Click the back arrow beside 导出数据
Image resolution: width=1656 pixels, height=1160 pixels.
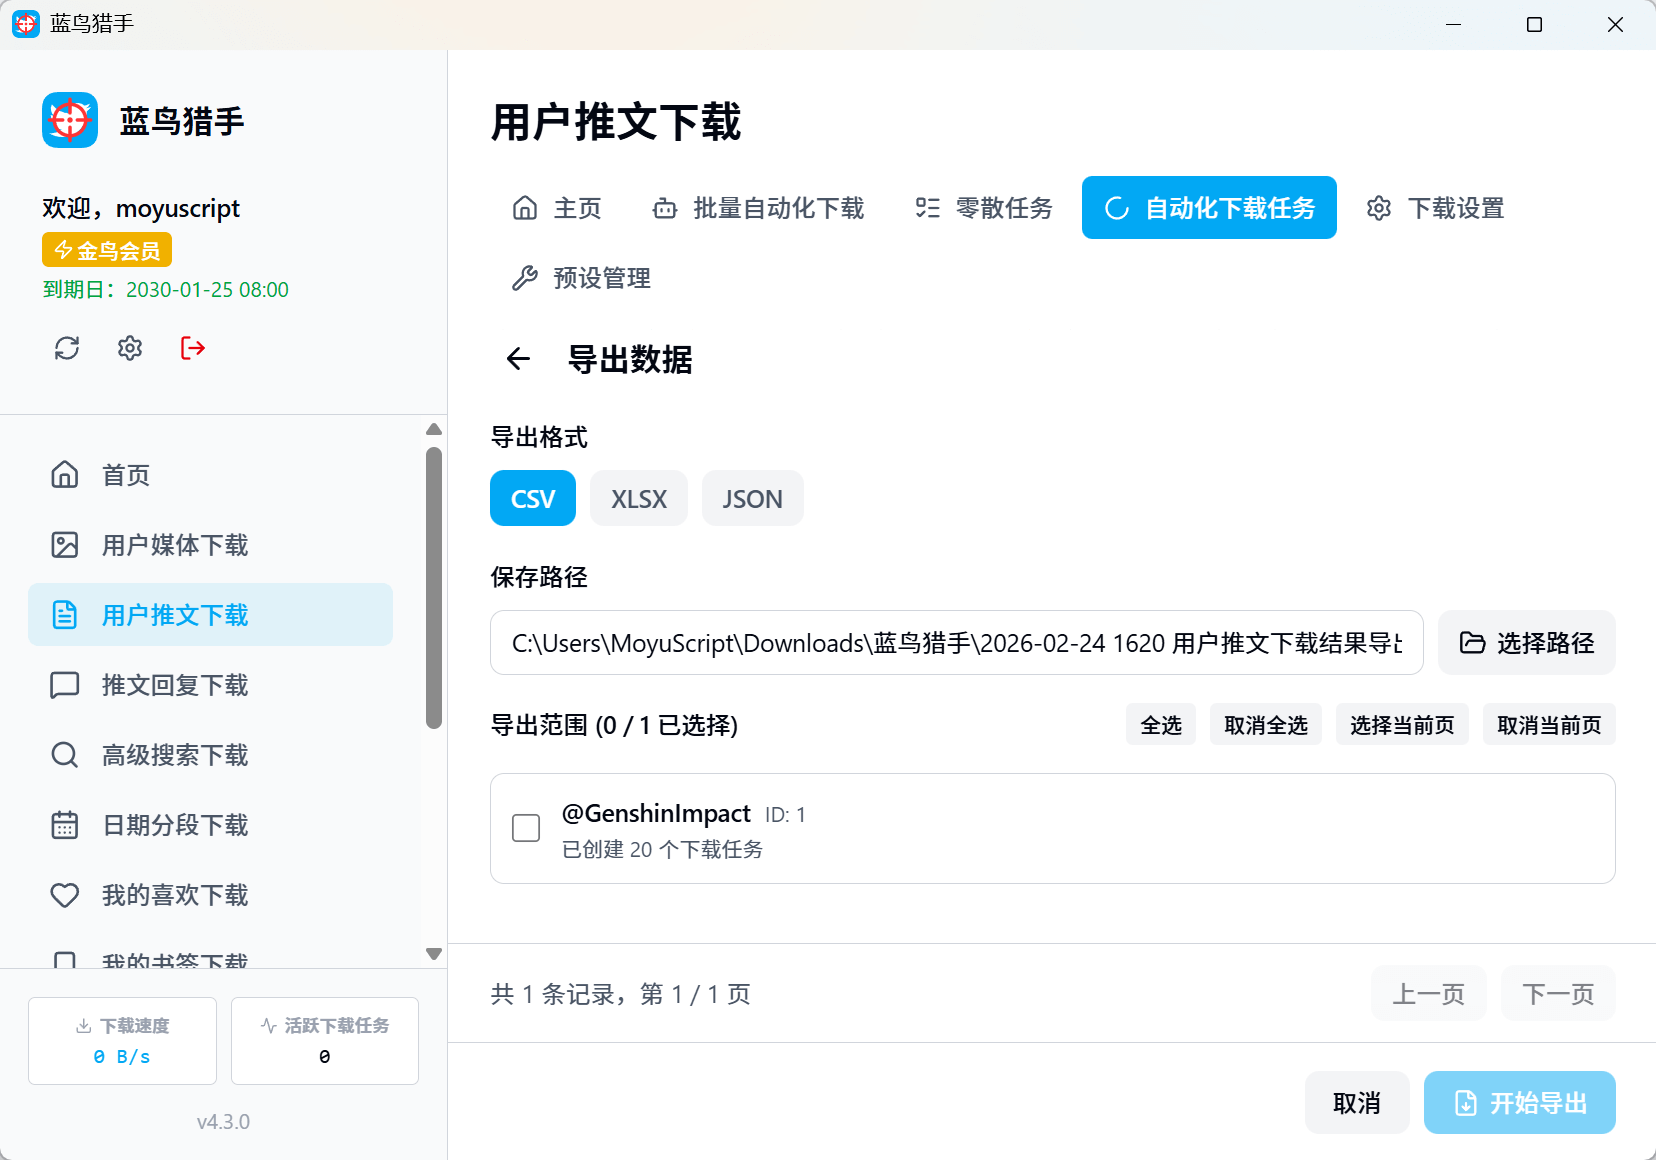tap(518, 359)
